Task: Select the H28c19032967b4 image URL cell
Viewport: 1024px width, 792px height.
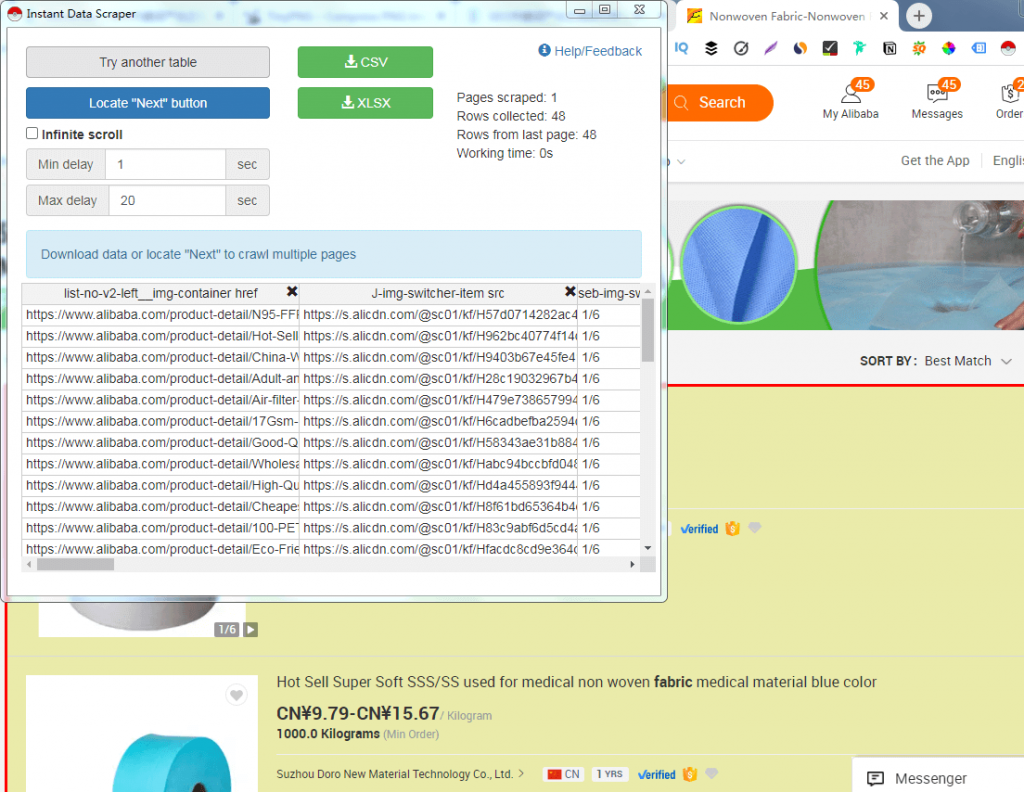Action: coord(439,379)
